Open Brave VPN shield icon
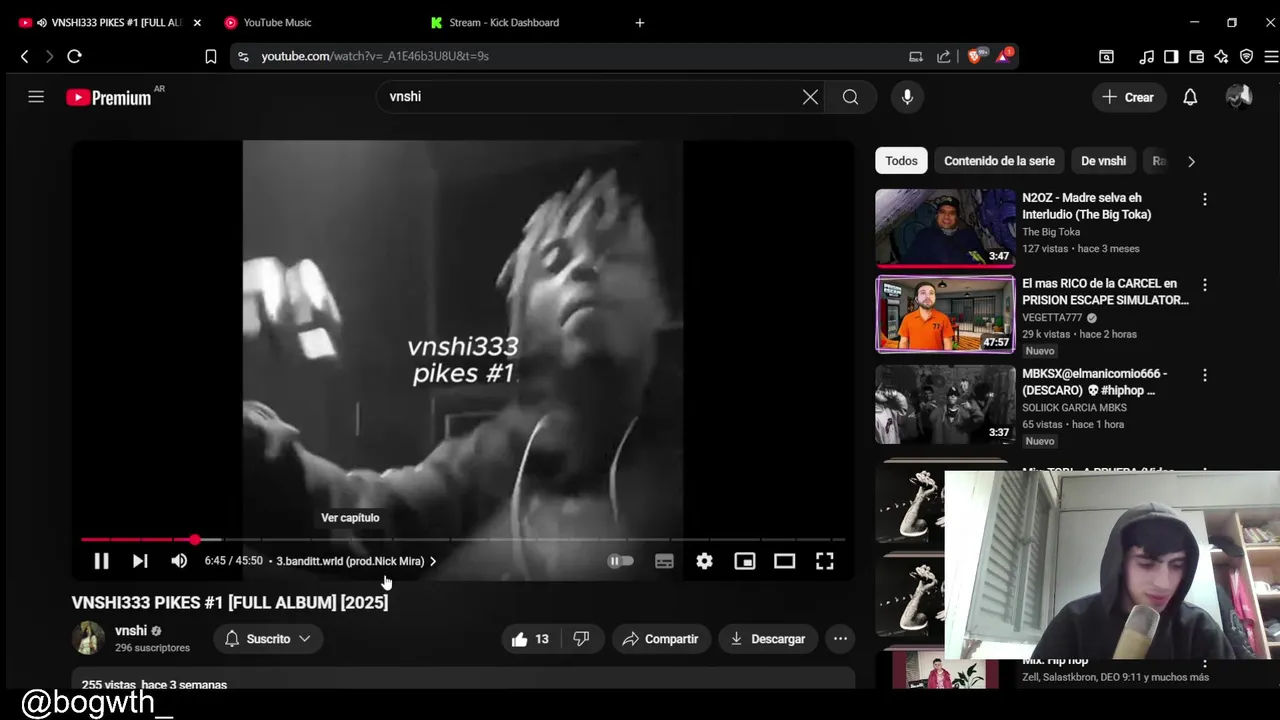The height and width of the screenshot is (720, 1280). 1246,57
